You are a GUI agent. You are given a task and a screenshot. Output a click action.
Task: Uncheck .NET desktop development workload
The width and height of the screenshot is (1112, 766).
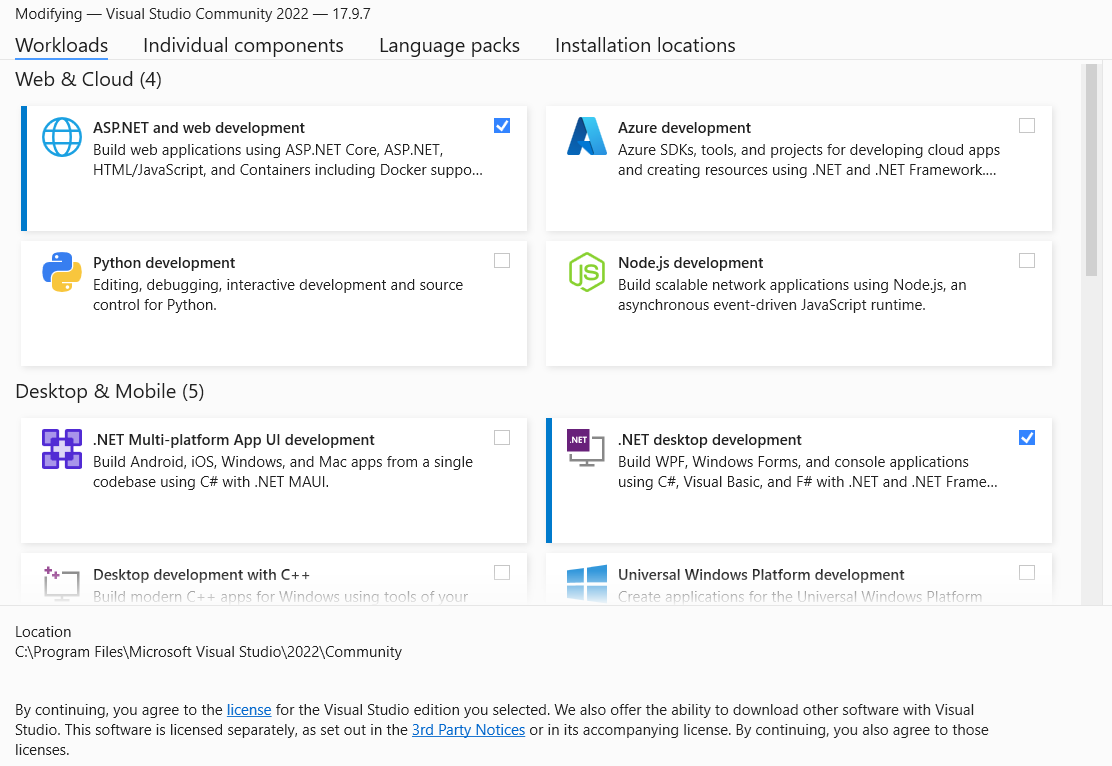[1027, 438]
